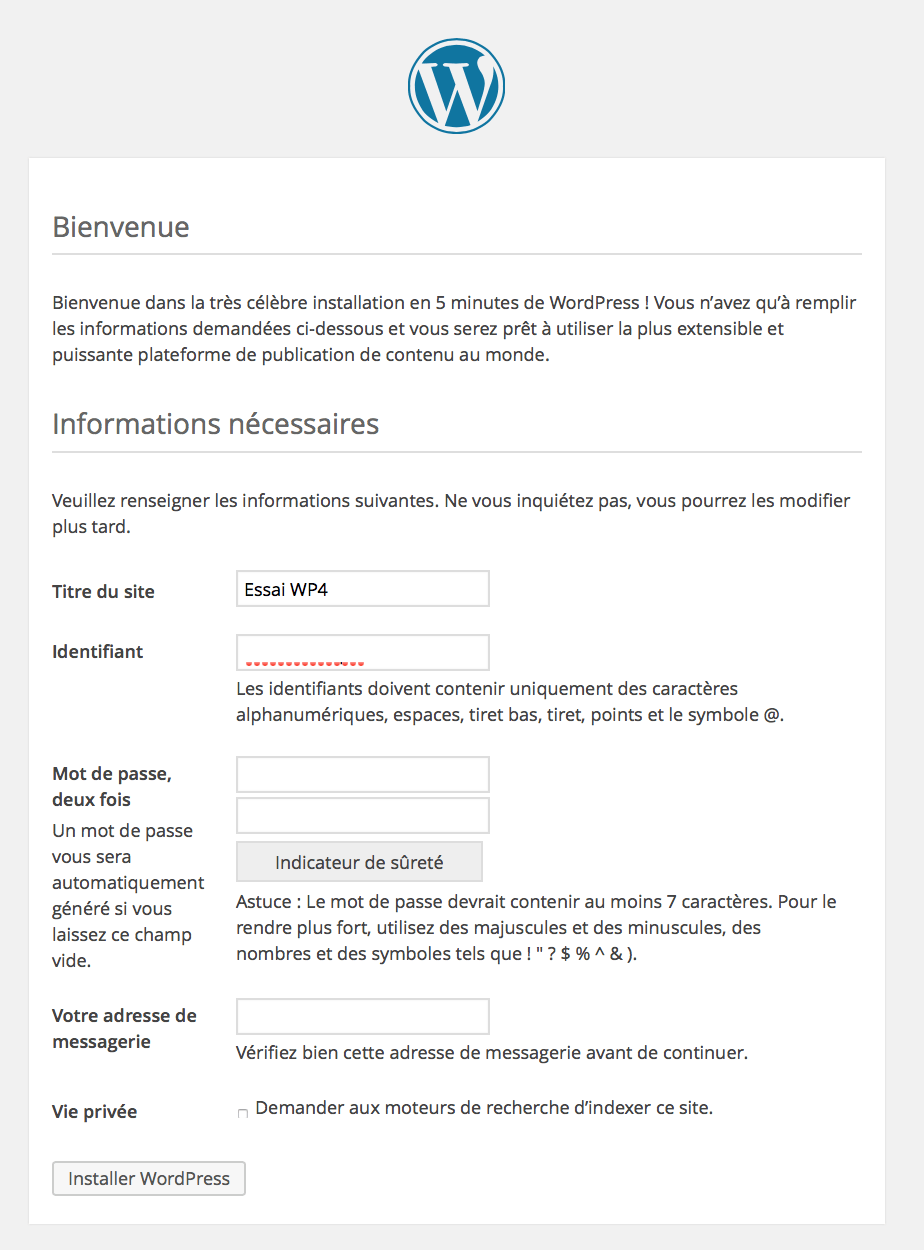Click the "Identifiant" label
Screen dimensions: 924x1250
(x=98, y=652)
